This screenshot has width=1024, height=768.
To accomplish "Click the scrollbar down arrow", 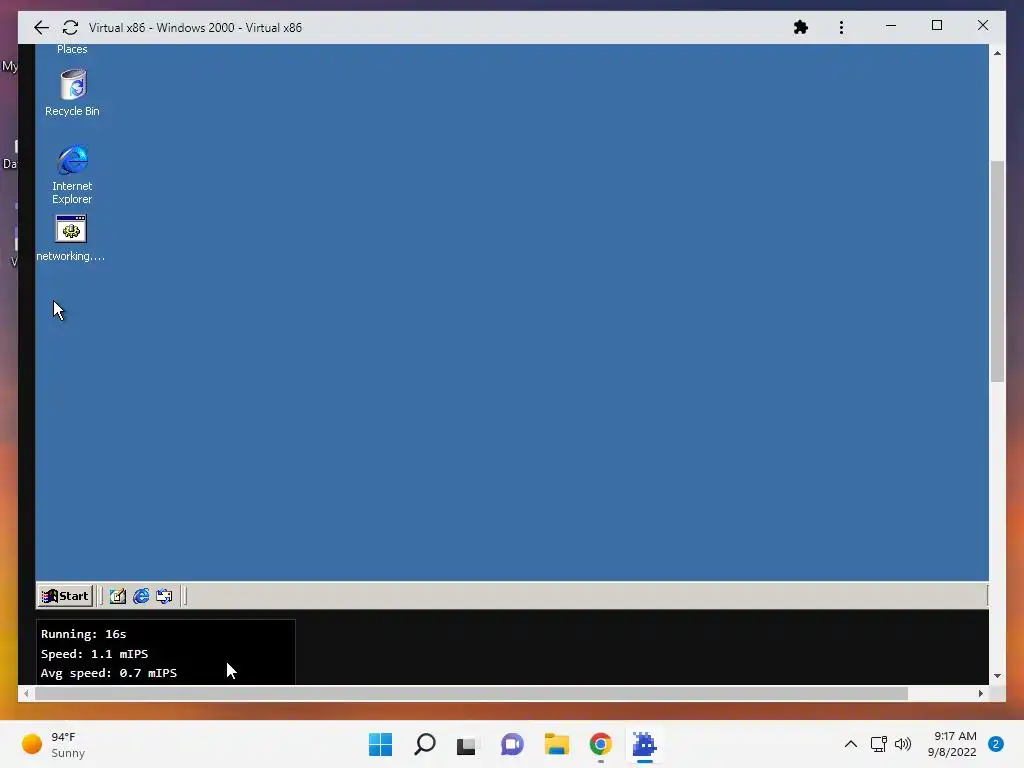I will [997, 676].
